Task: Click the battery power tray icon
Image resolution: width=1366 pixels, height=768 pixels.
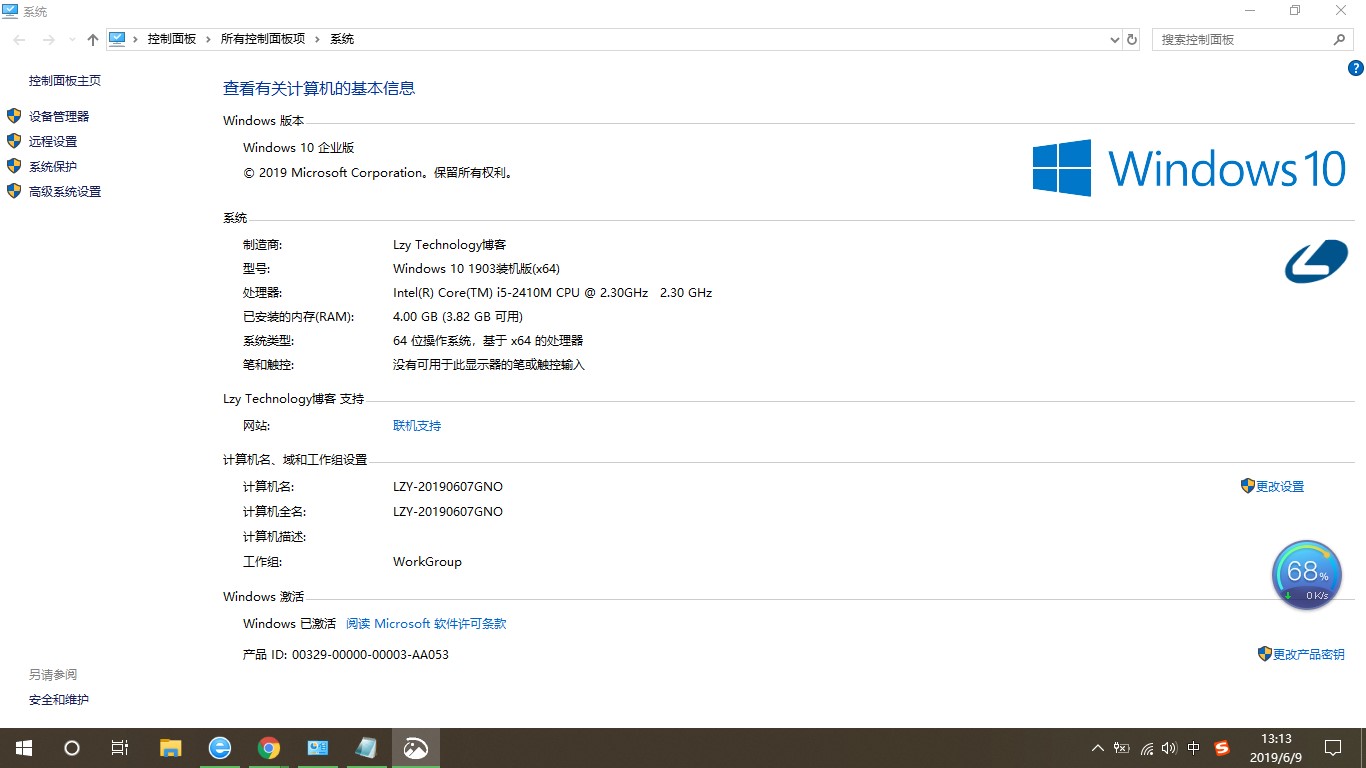Action: click(x=1122, y=748)
